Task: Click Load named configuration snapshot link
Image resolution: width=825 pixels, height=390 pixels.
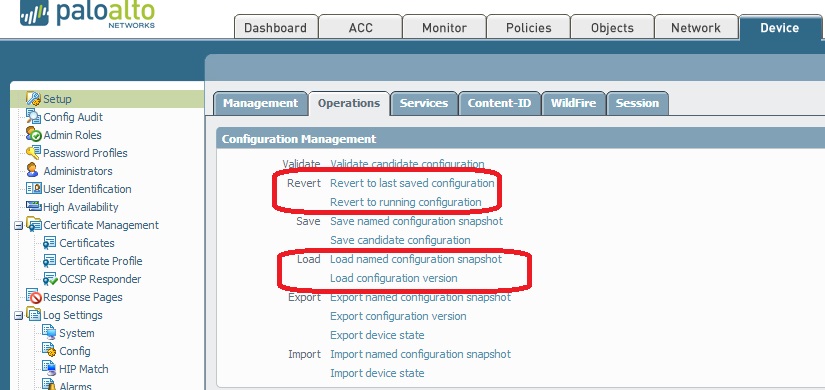Action: coord(416,259)
